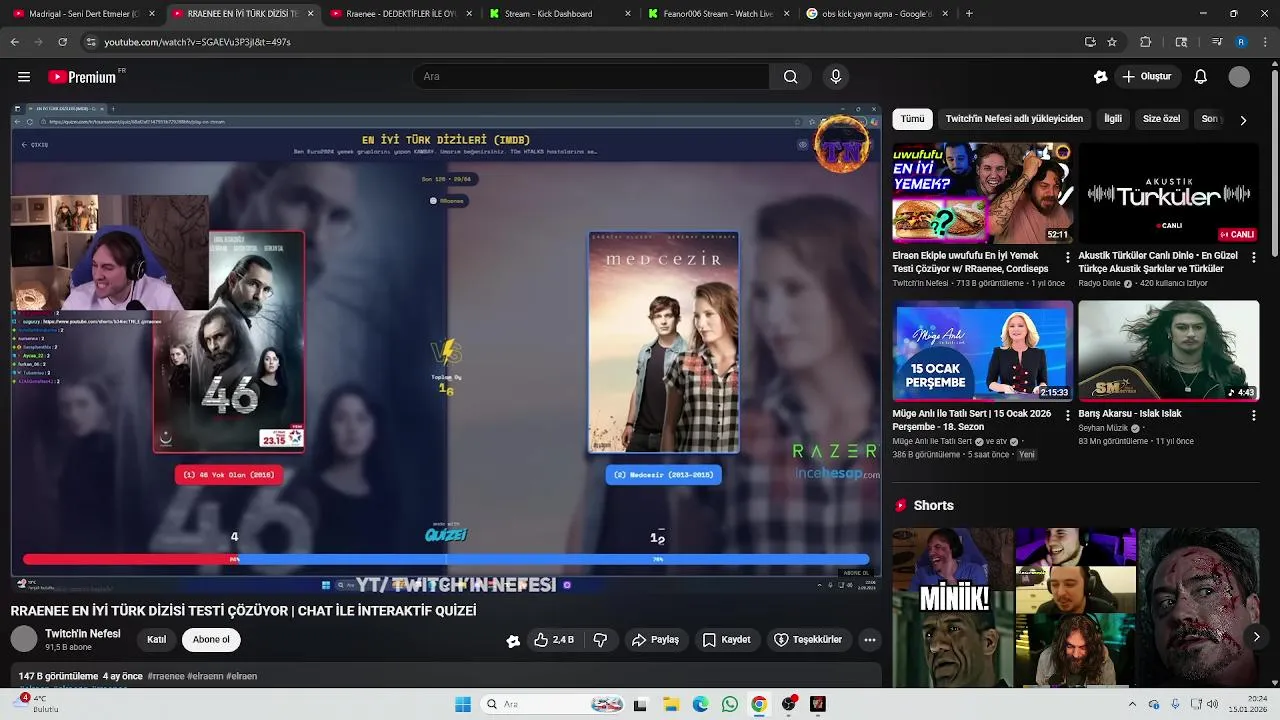The width and height of the screenshot is (1280, 720).
Task: Open OBS Studio from the taskbar
Action: click(x=788, y=704)
